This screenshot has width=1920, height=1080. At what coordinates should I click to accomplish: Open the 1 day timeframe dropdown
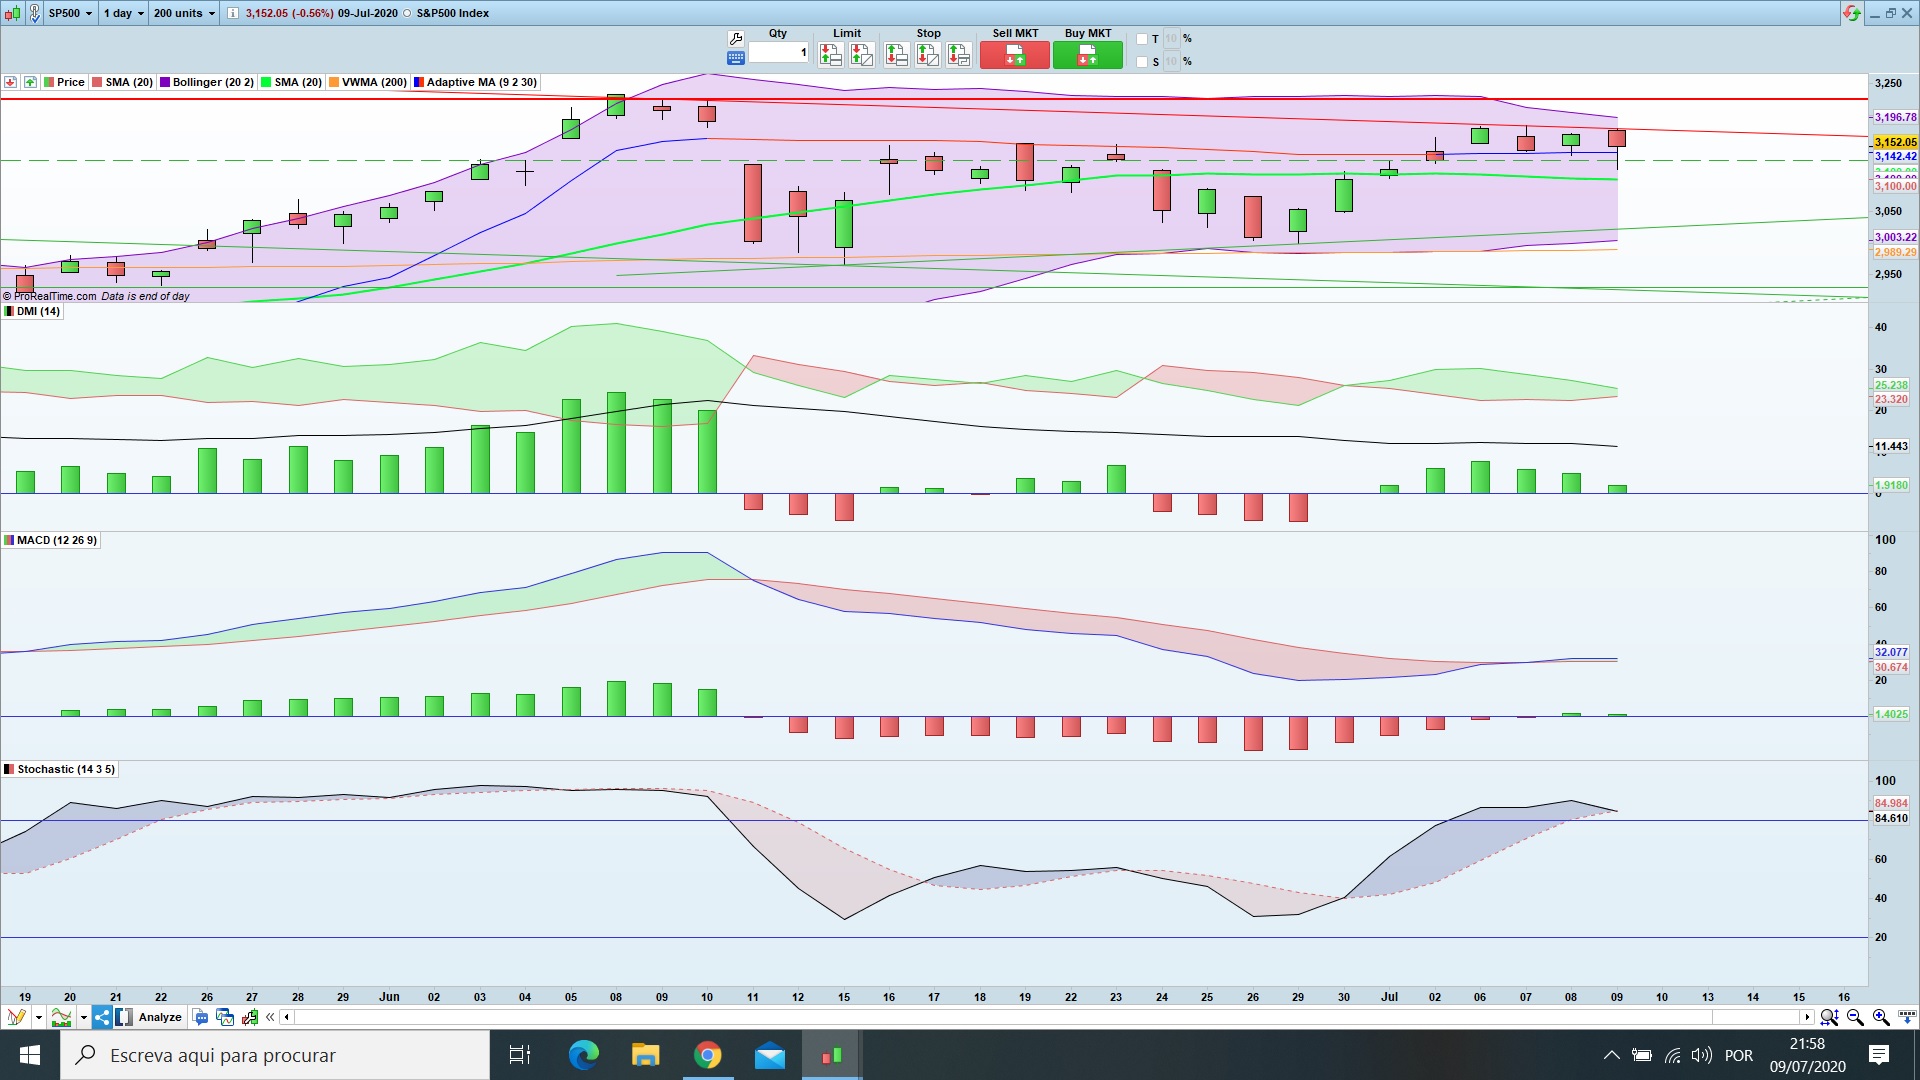[124, 13]
